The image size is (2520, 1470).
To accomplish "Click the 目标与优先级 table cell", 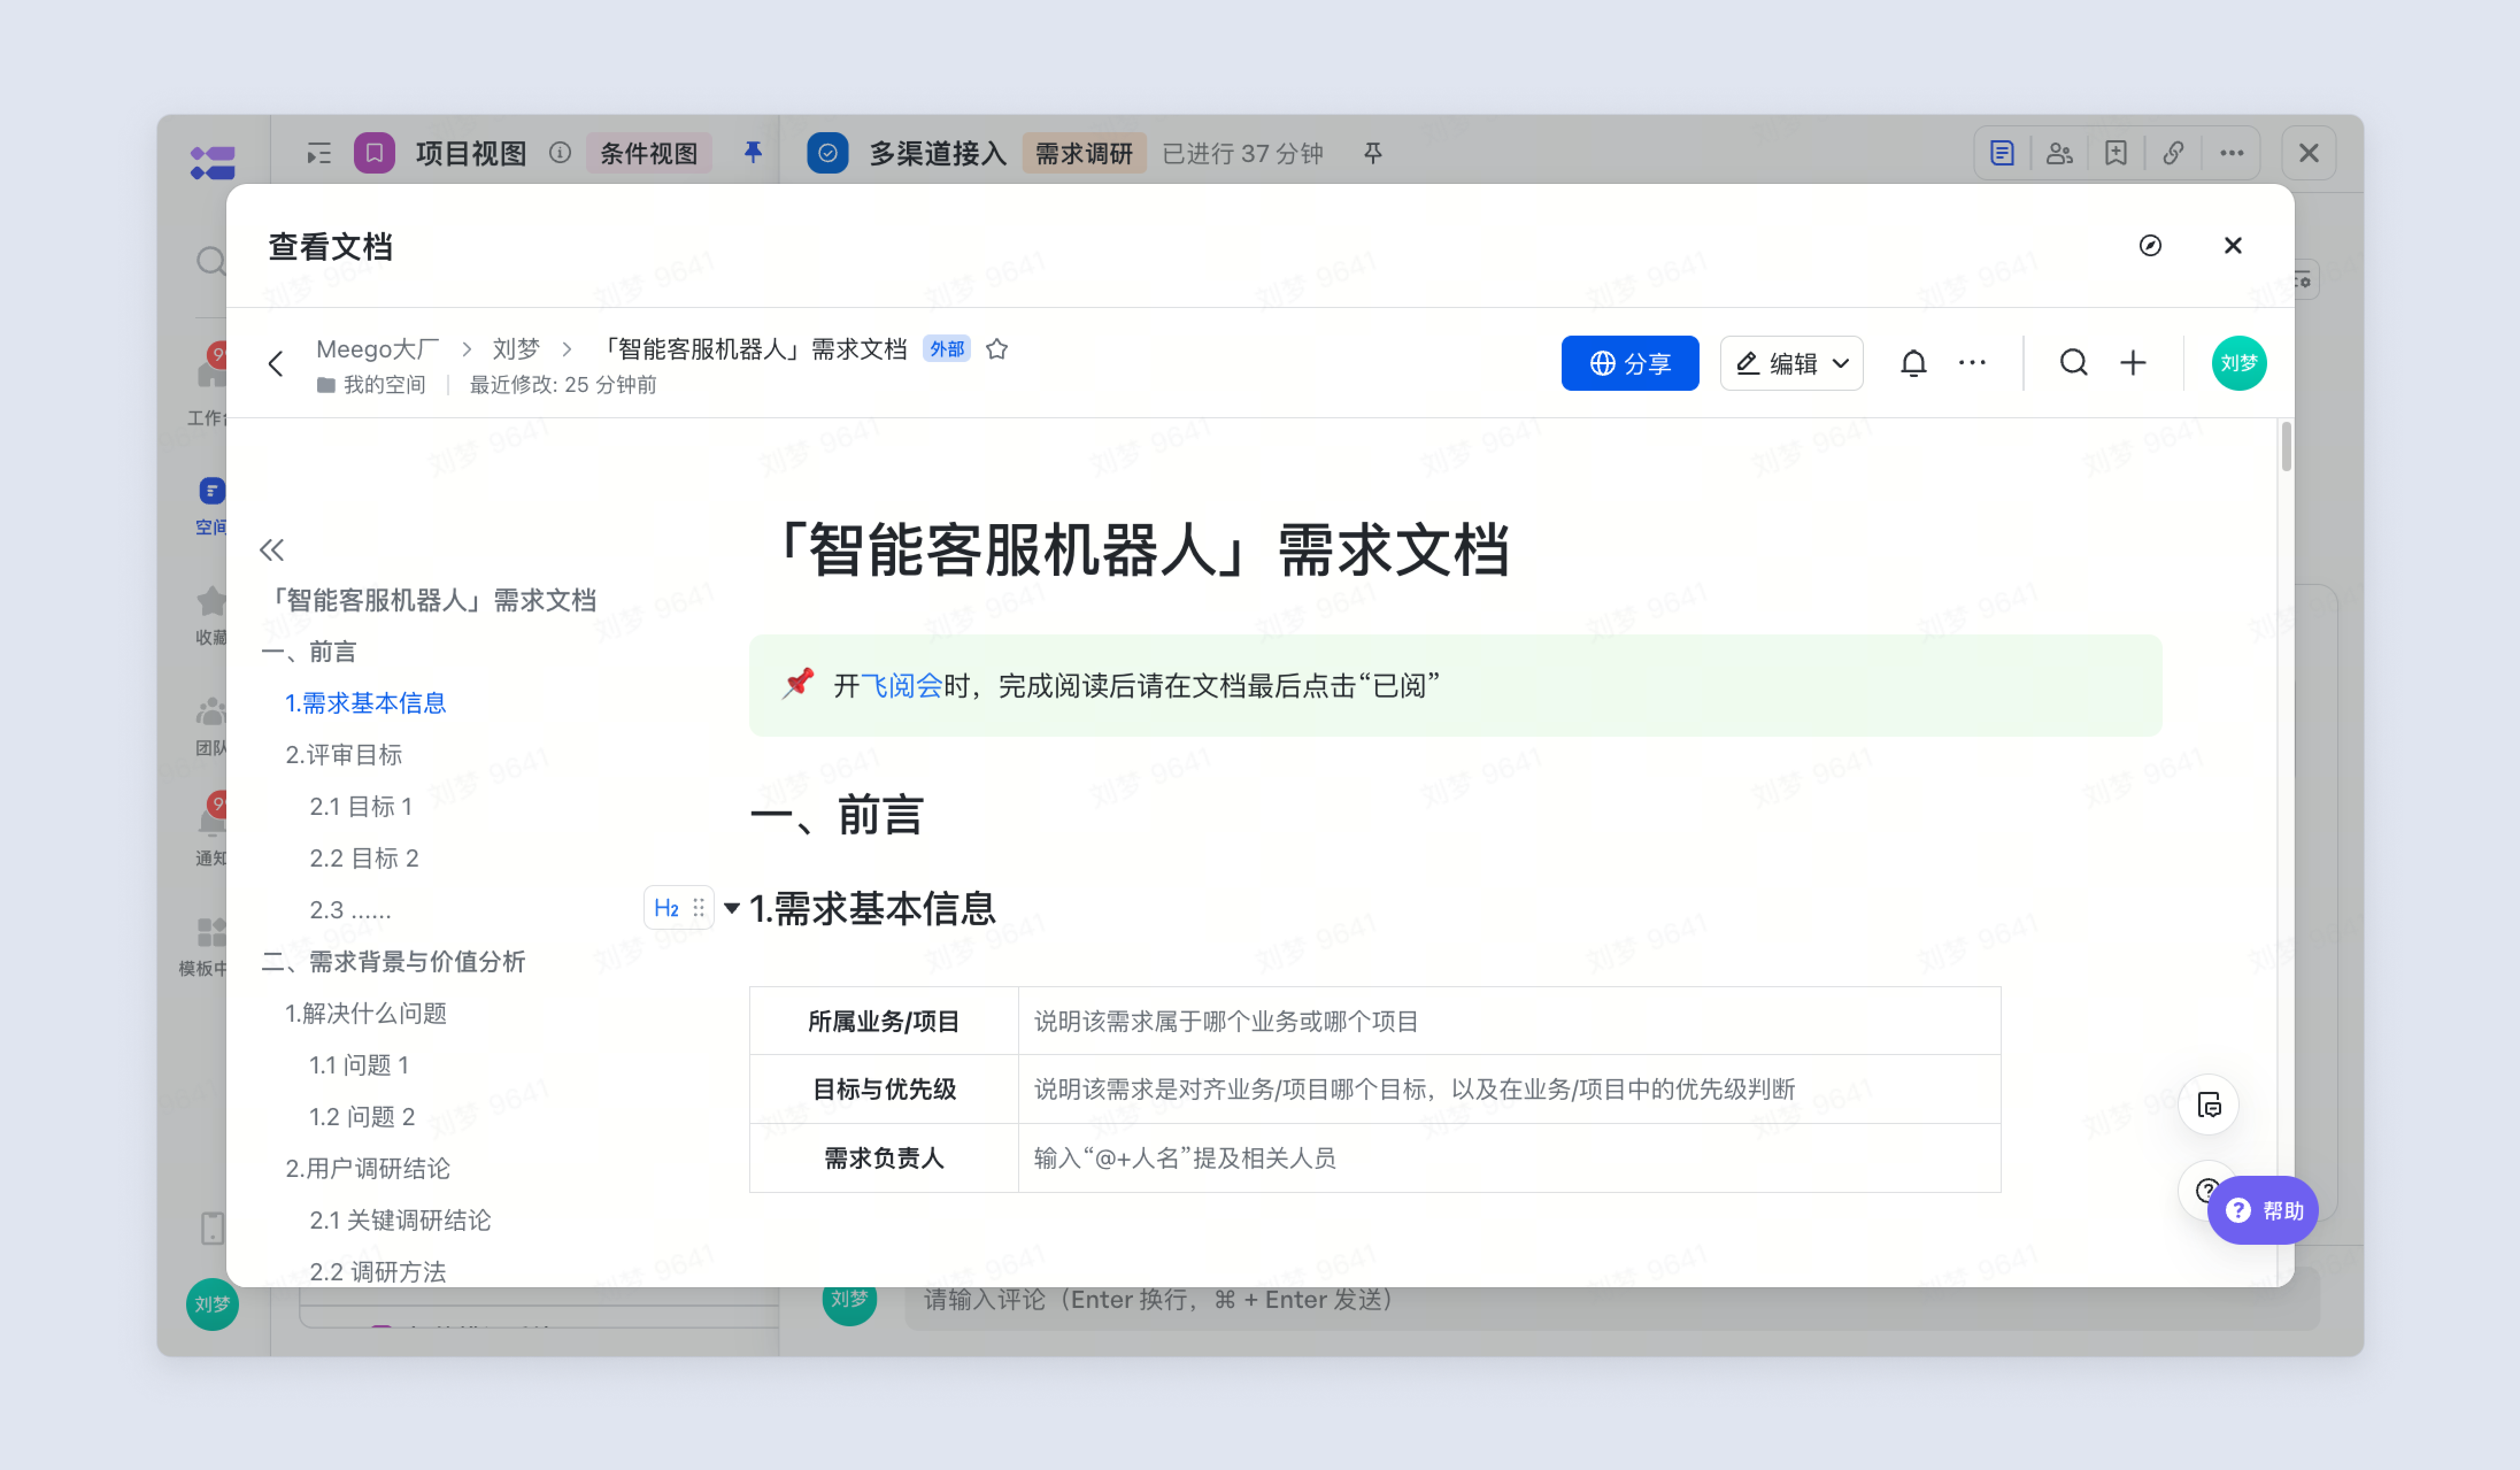I will (x=884, y=1089).
